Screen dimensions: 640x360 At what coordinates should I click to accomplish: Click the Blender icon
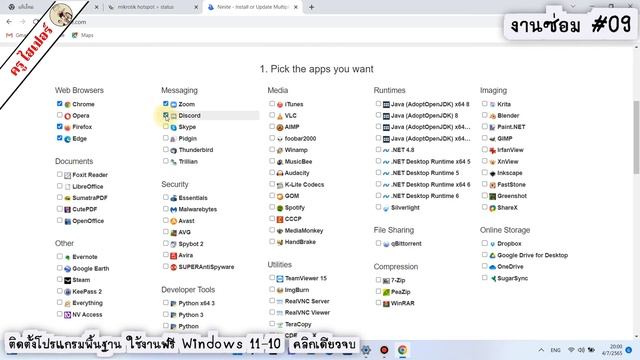(493, 116)
